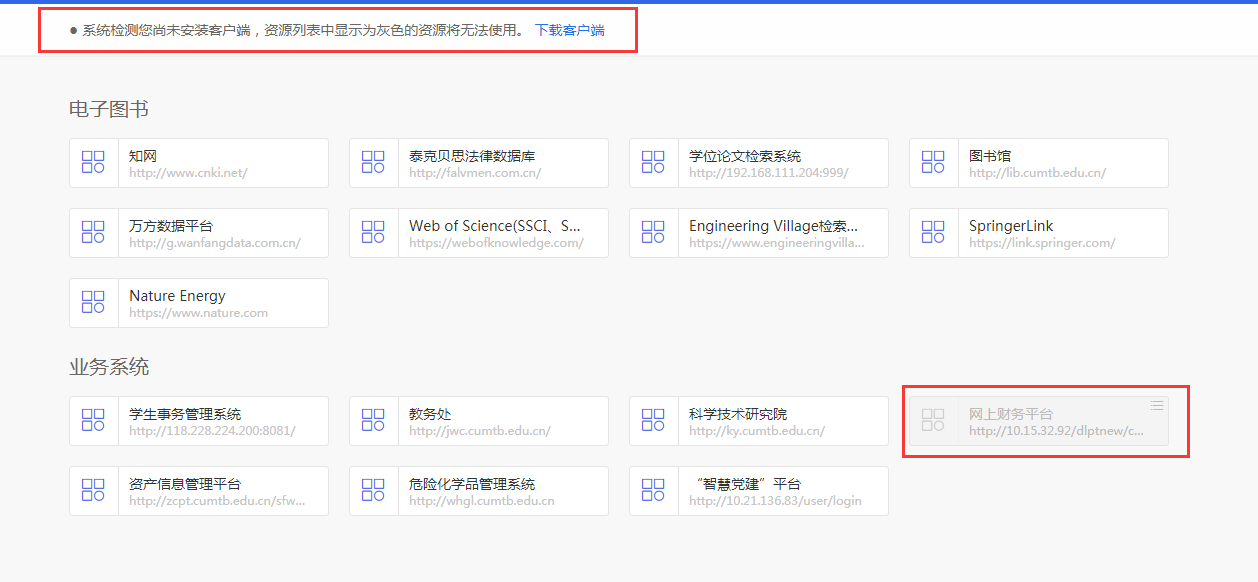Open the menu icon on 网上财务平台 card
This screenshot has height=582, width=1258.
click(1156, 405)
